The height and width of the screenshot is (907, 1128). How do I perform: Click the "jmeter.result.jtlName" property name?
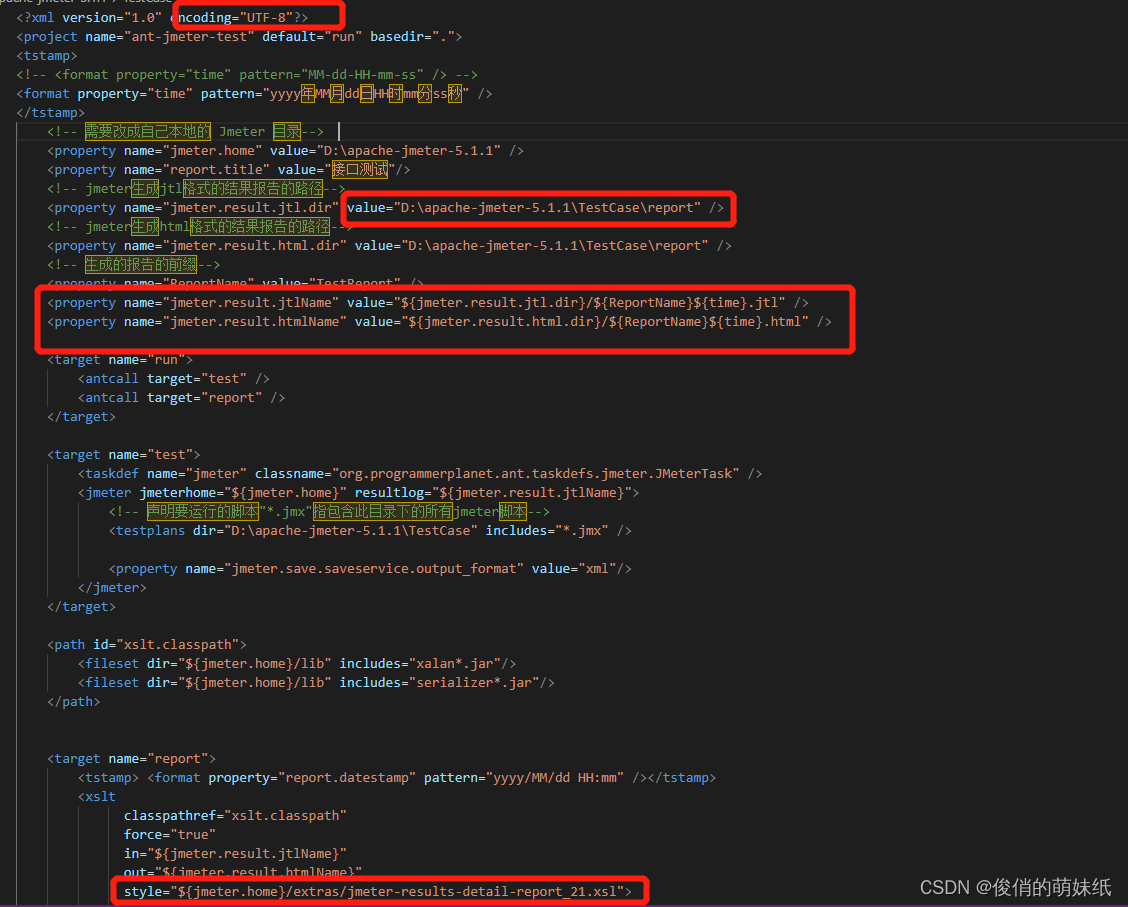(x=251, y=303)
